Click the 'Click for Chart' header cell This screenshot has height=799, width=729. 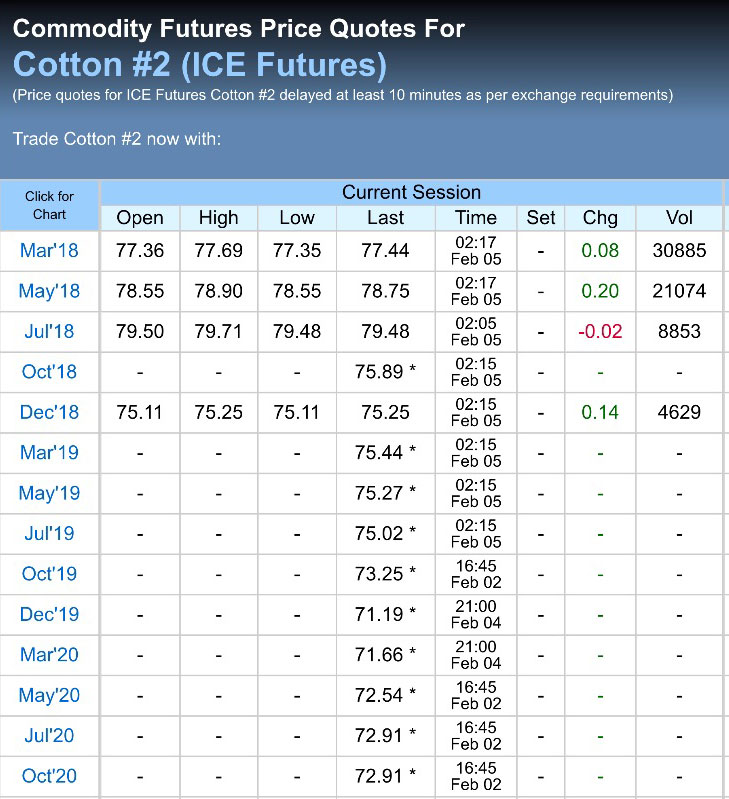(49, 205)
